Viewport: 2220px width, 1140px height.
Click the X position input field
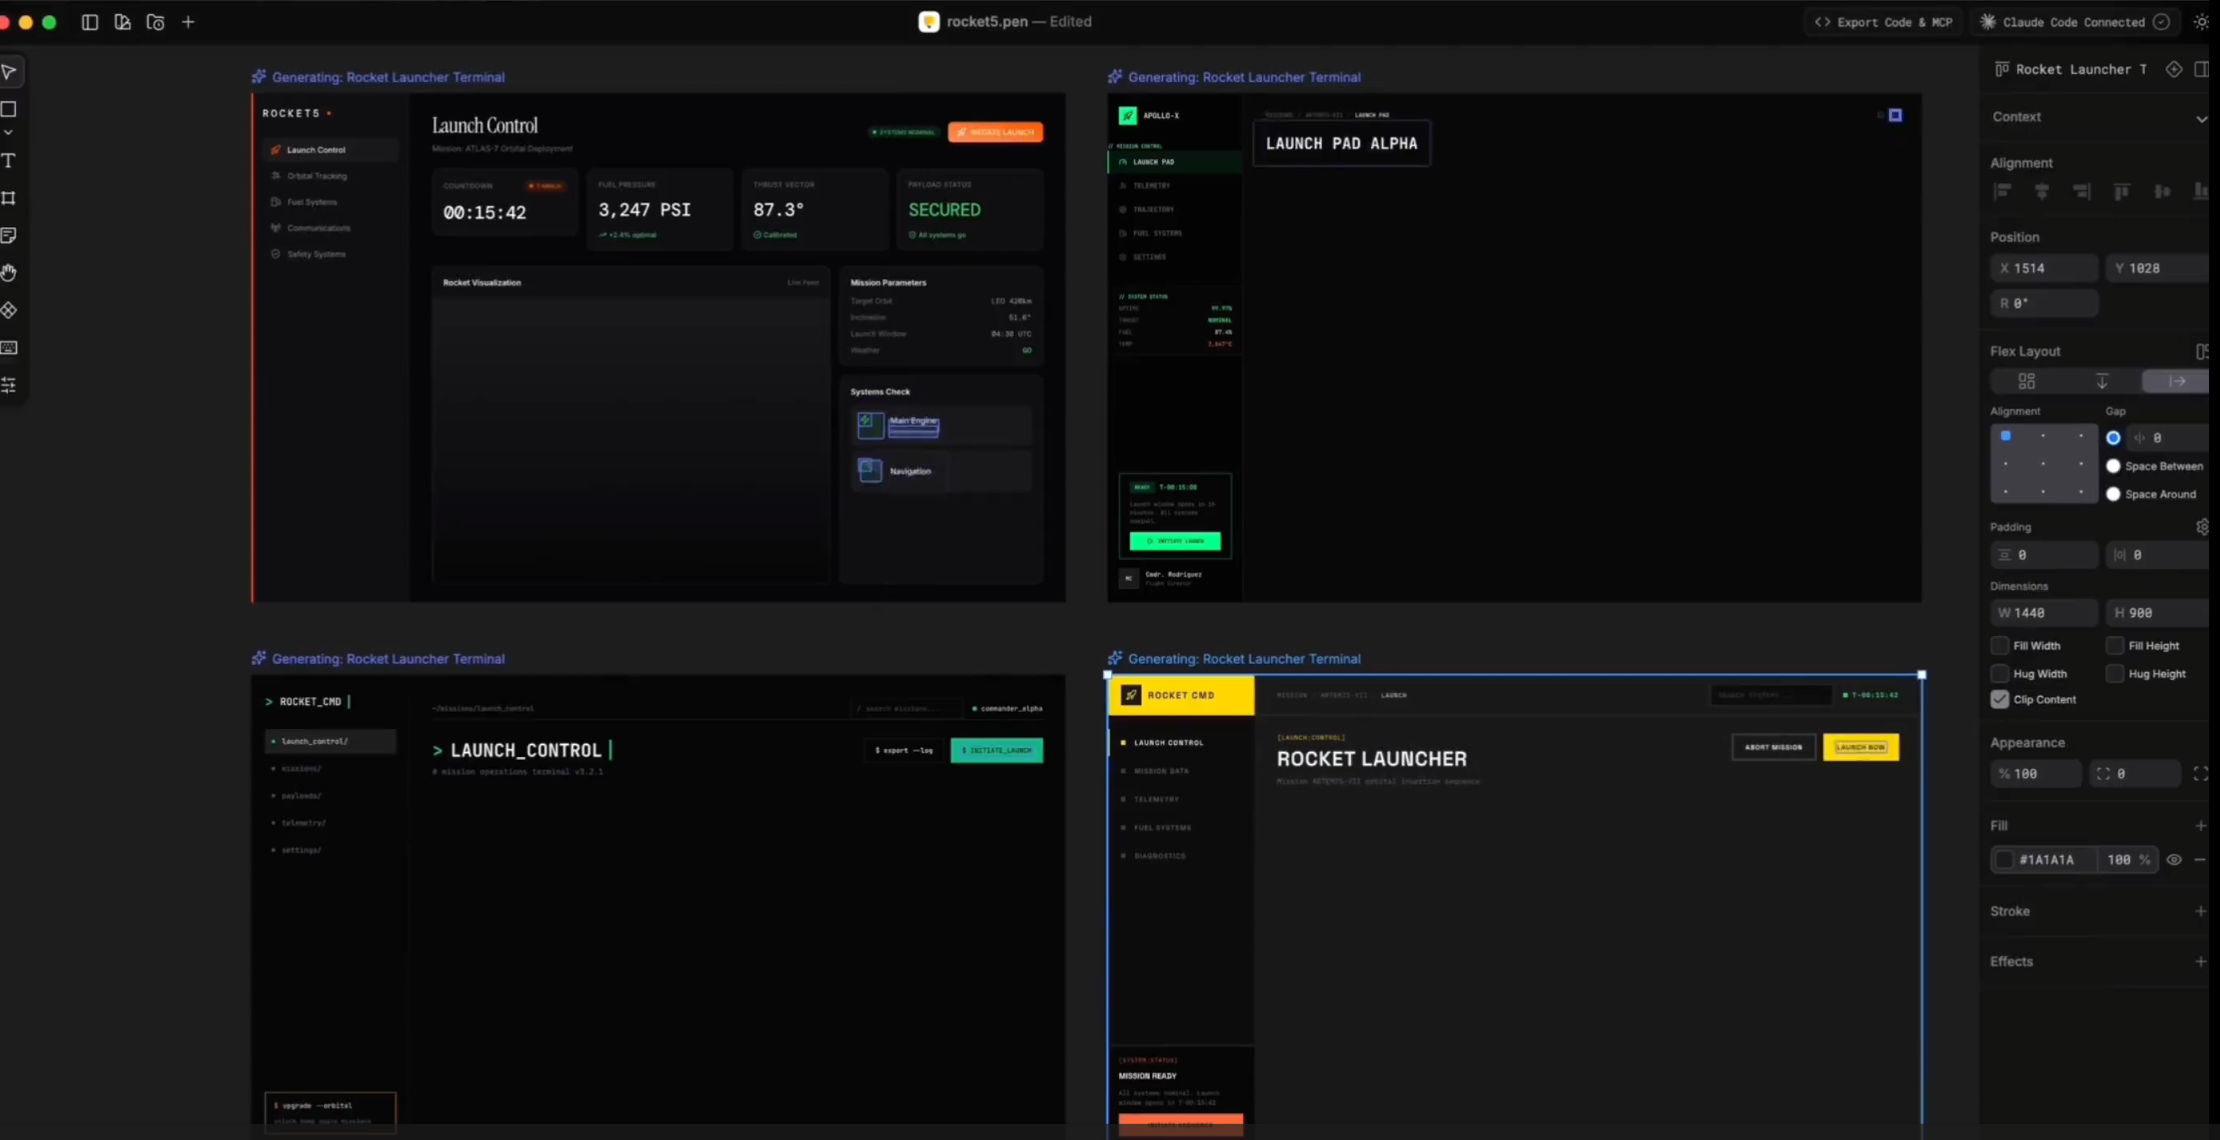point(2045,268)
